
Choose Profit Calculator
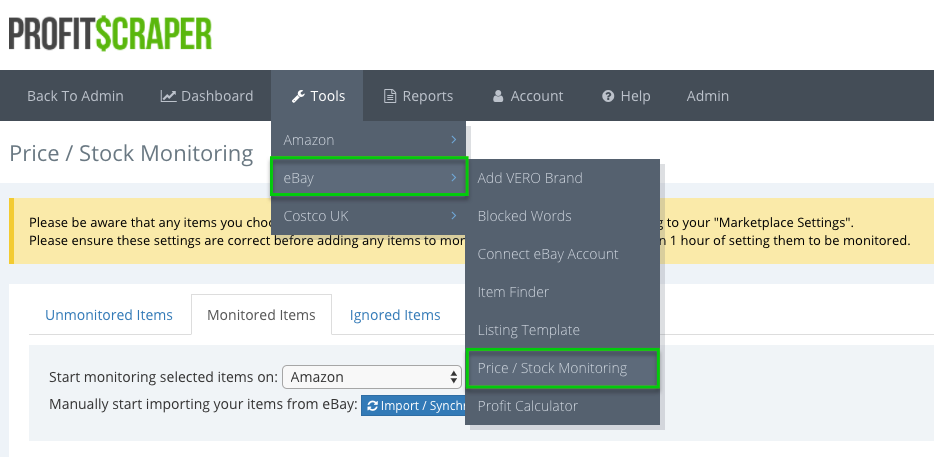[562, 406]
